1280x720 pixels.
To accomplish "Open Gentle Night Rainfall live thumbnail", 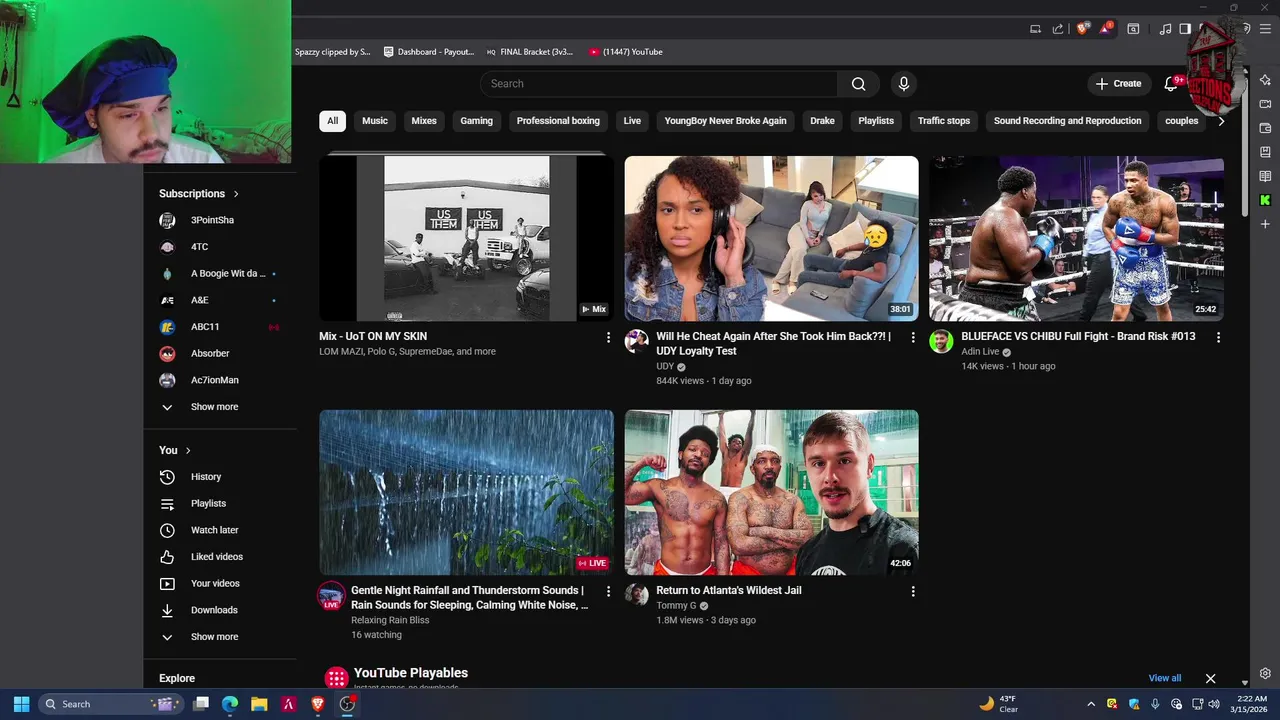I will pyautogui.click(x=467, y=492).
